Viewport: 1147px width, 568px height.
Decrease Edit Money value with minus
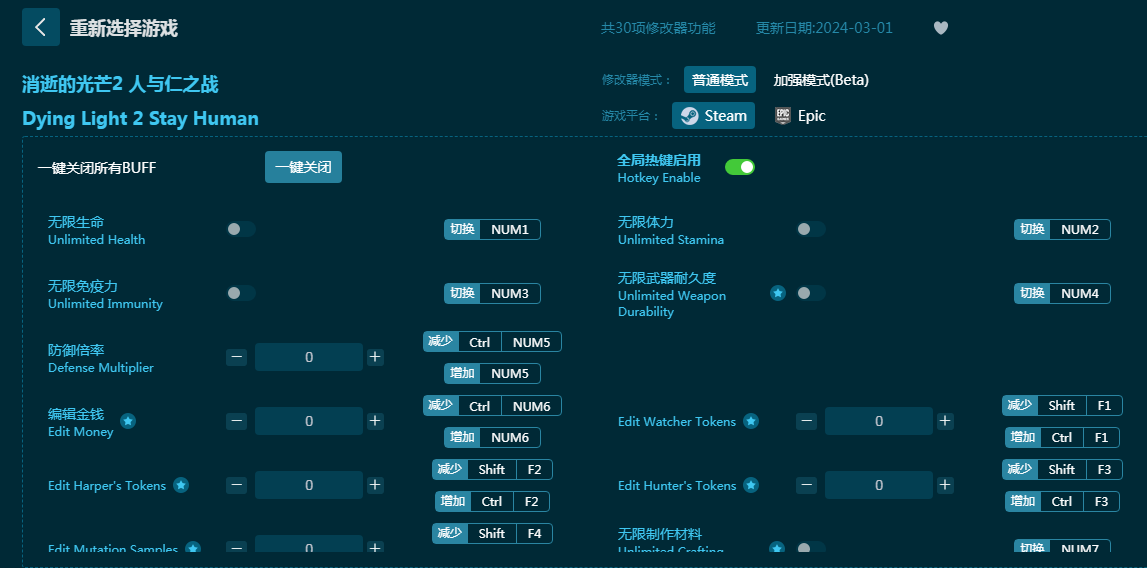click(236, 421)
